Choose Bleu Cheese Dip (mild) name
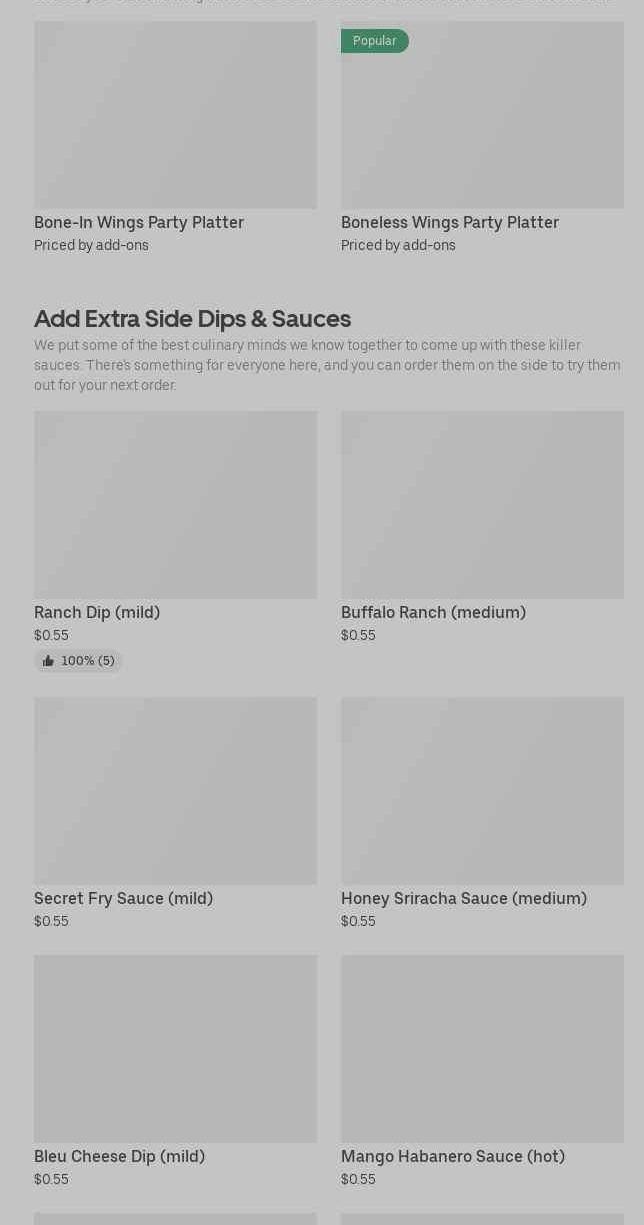644x1225 pixels. click(119, 1156)
